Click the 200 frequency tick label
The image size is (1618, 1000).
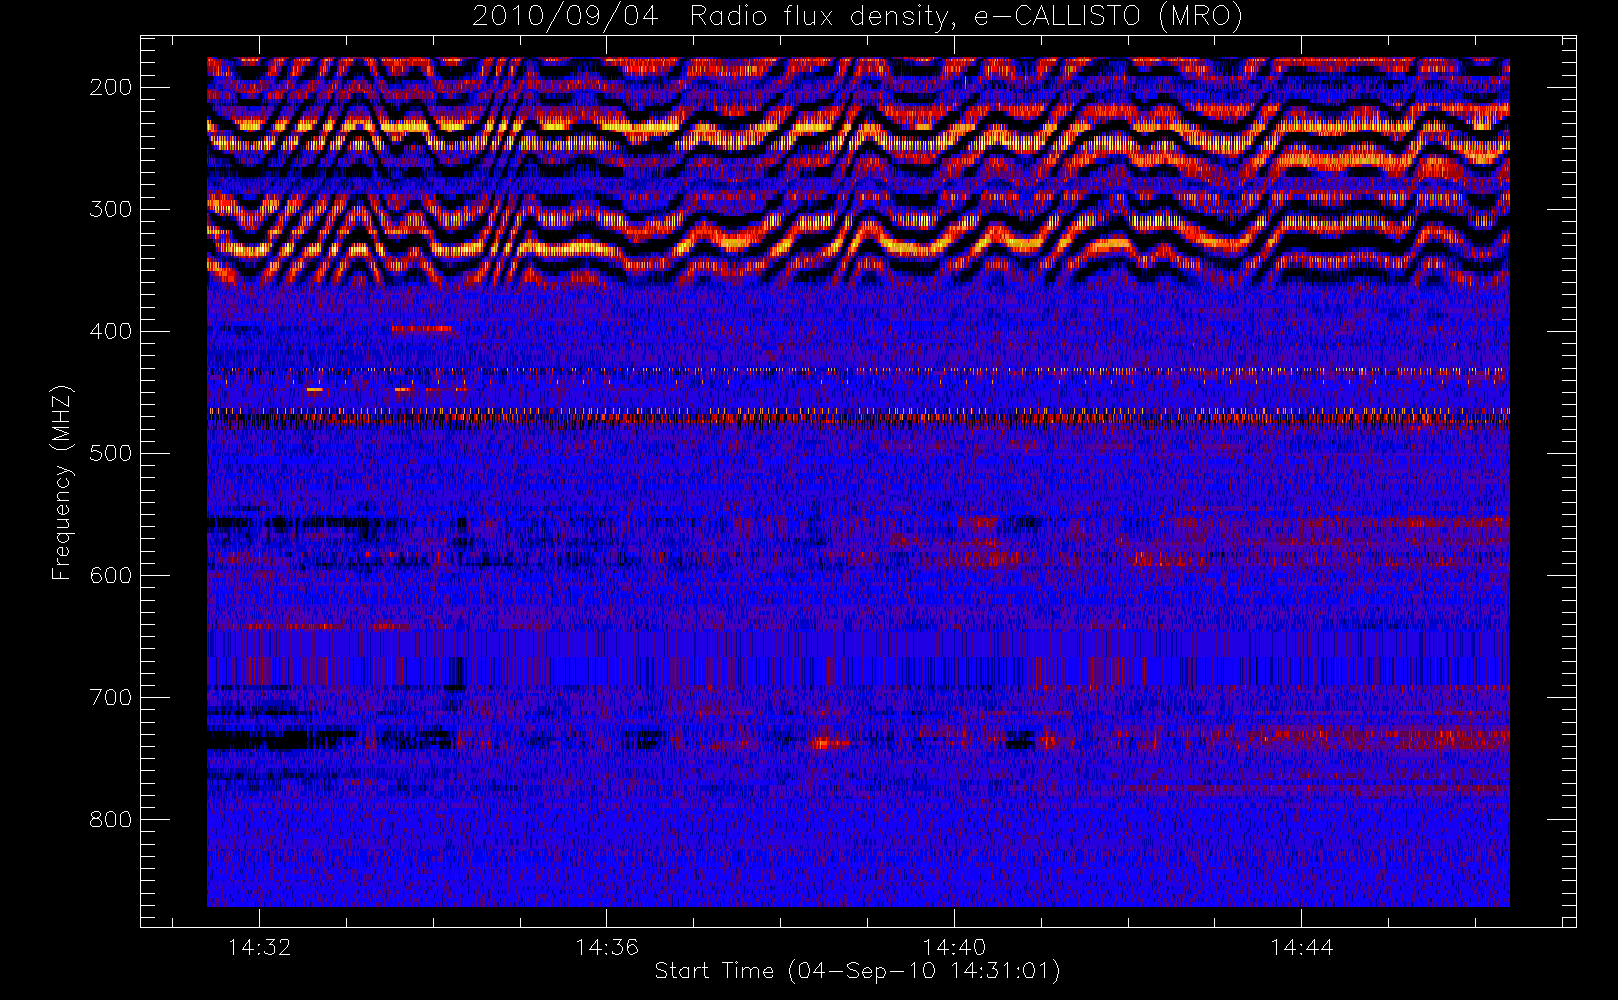click(110, 87)
